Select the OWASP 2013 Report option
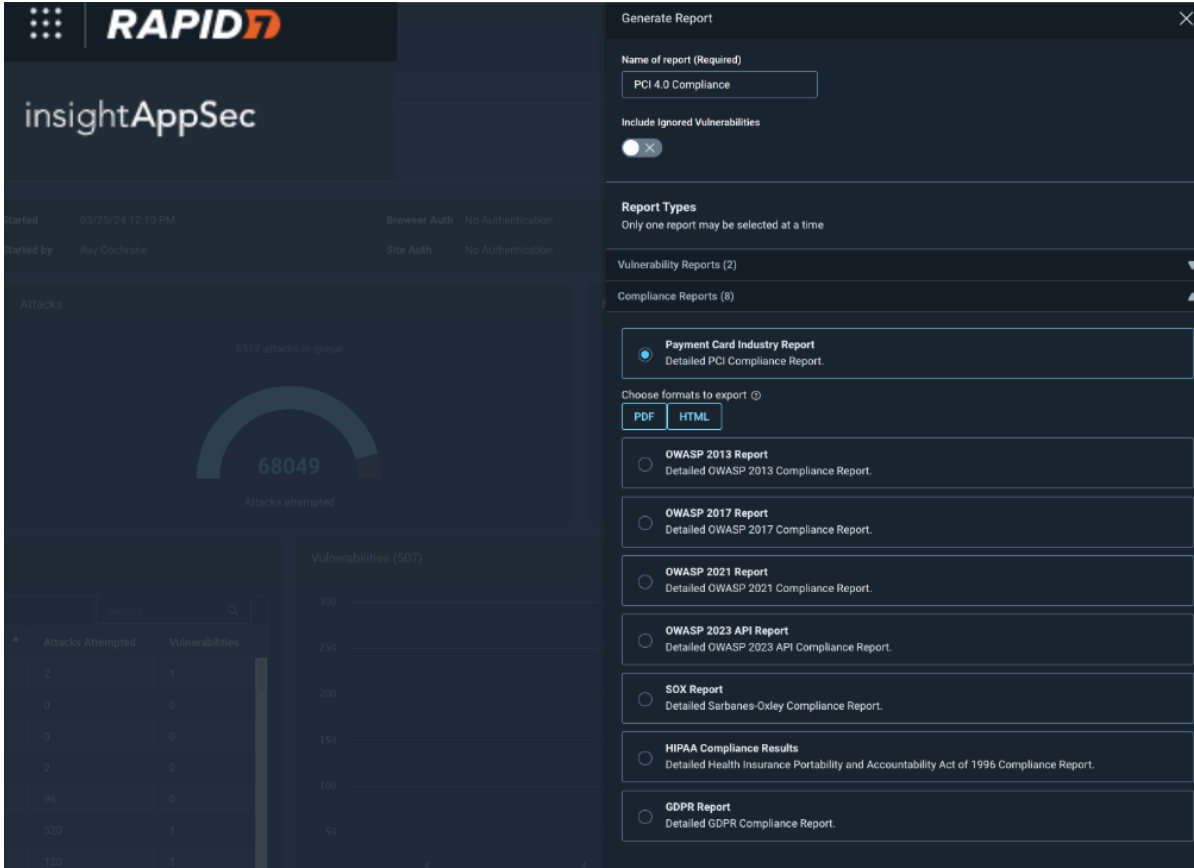The width and height of the screenshot is (1194, 868). tap(645, 464)
